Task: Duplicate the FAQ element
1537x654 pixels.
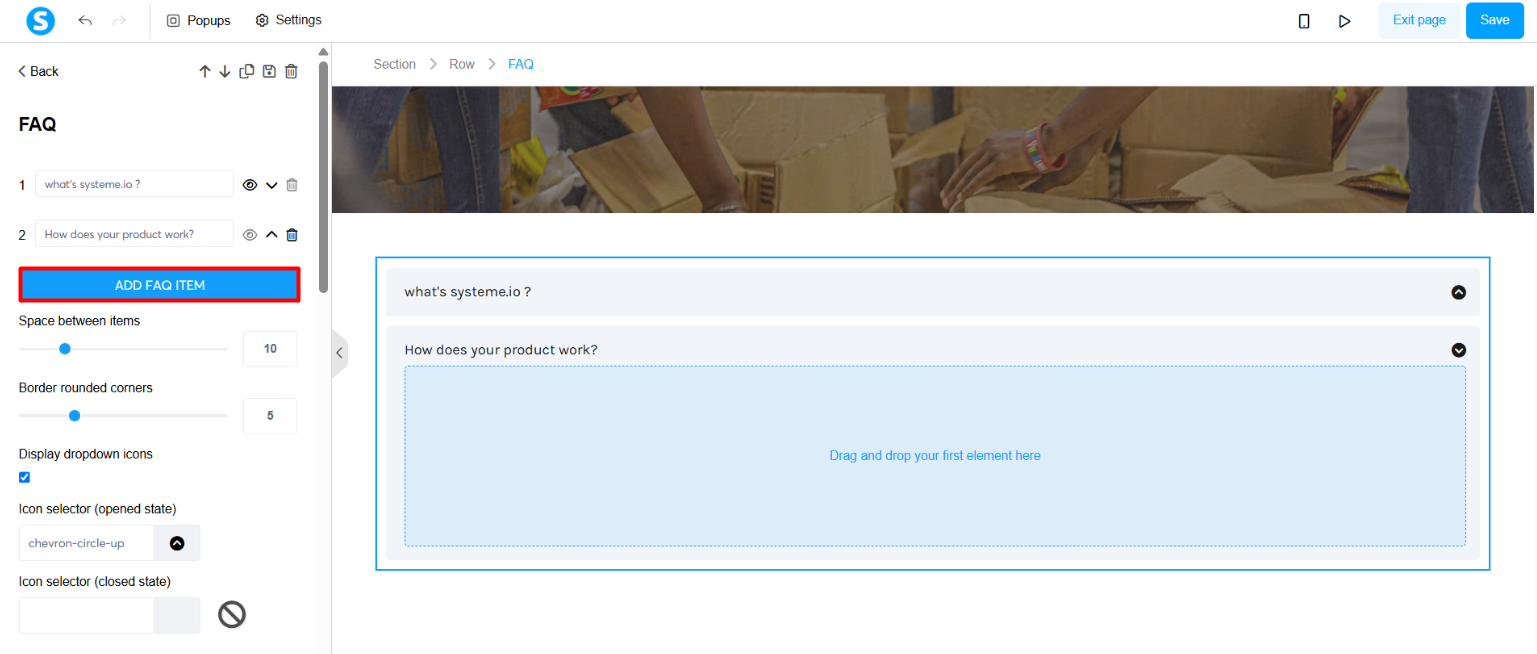Action: (247, 71)
